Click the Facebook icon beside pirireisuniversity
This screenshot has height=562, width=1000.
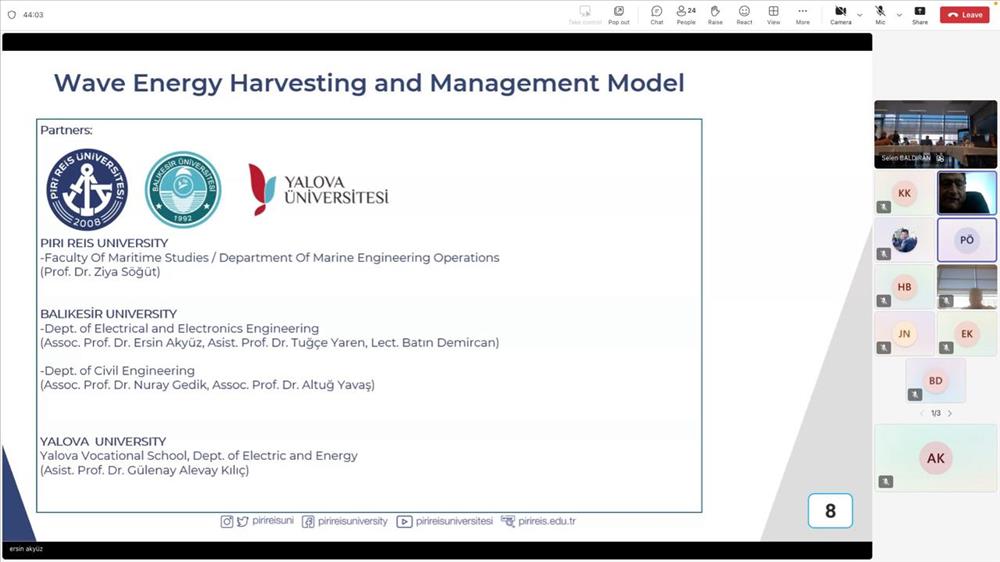click(x=308, y=522)
